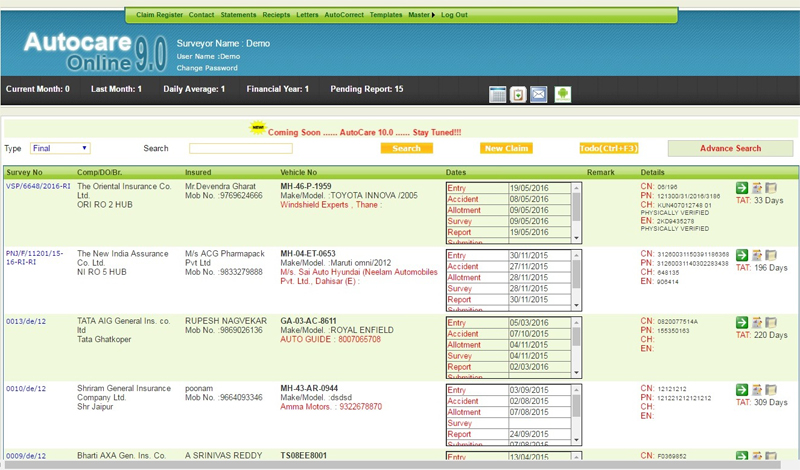Click vehicle number MH-46-P-1959
The image size is (800, 470).
coord(306,186)
